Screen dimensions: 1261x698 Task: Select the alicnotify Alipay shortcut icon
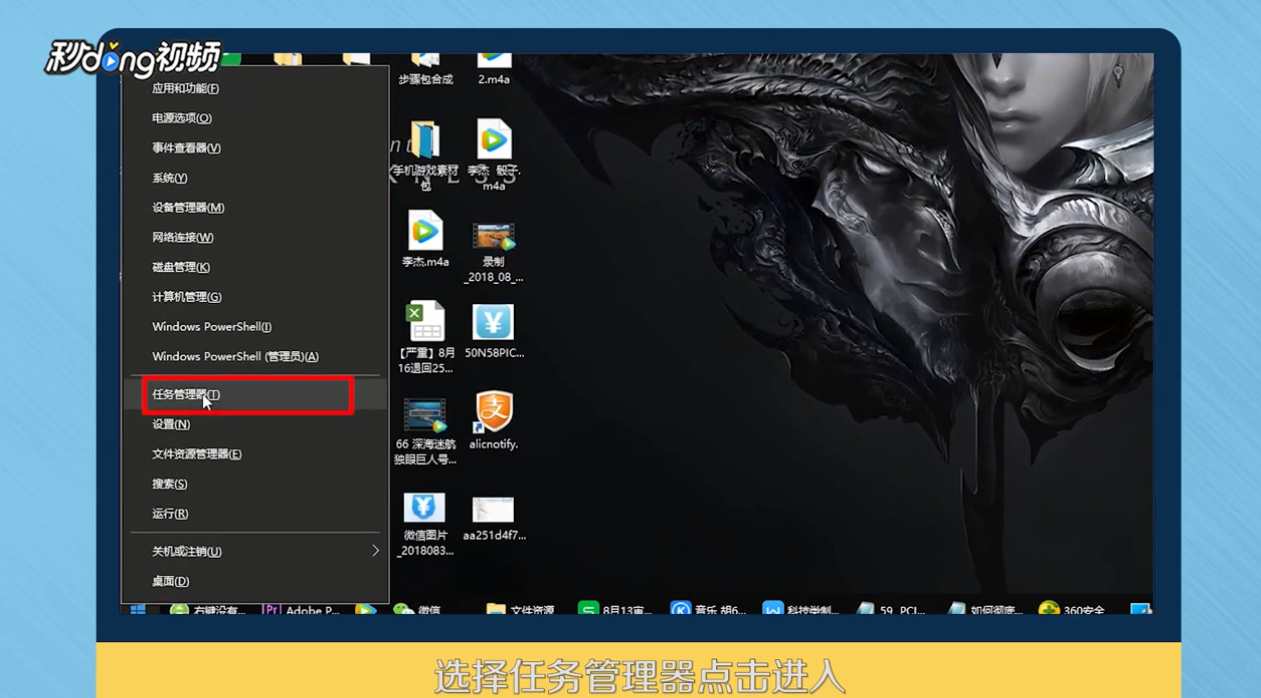tap(493, 412)
